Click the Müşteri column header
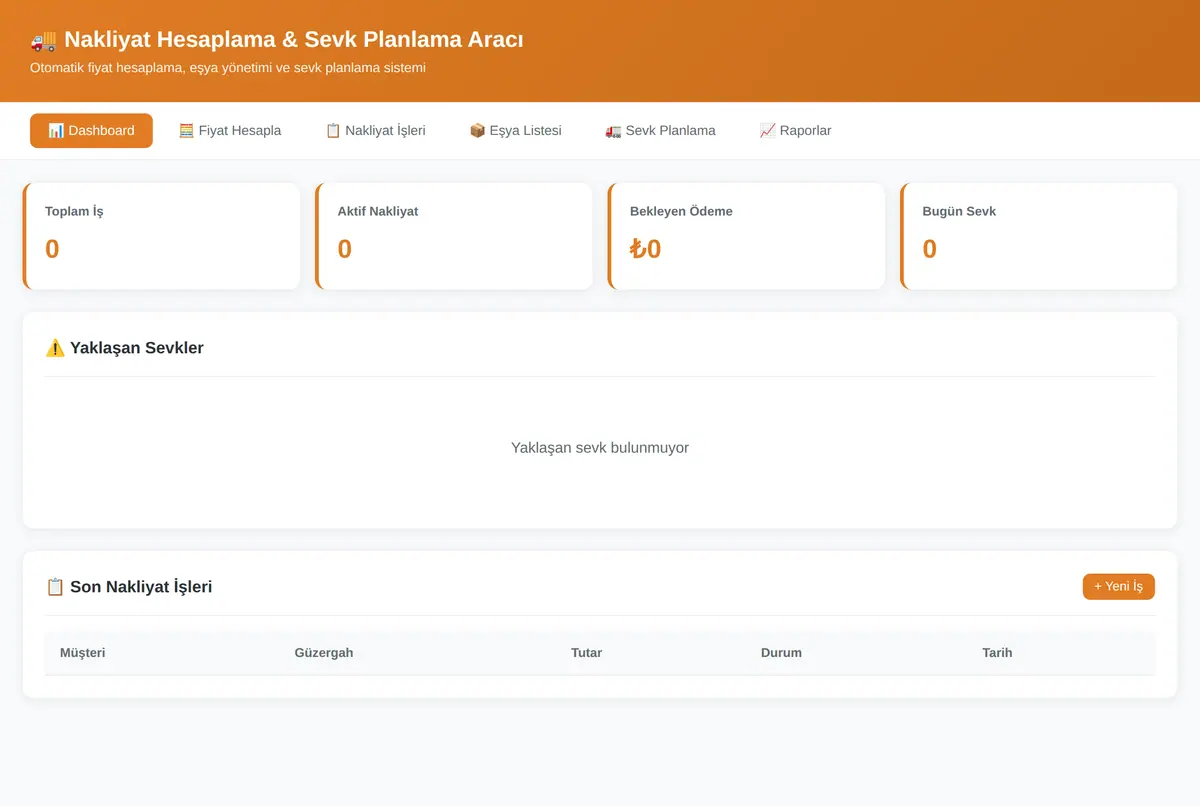The width and height of the screenshot is (1200, 806). [x=83, y=653]
